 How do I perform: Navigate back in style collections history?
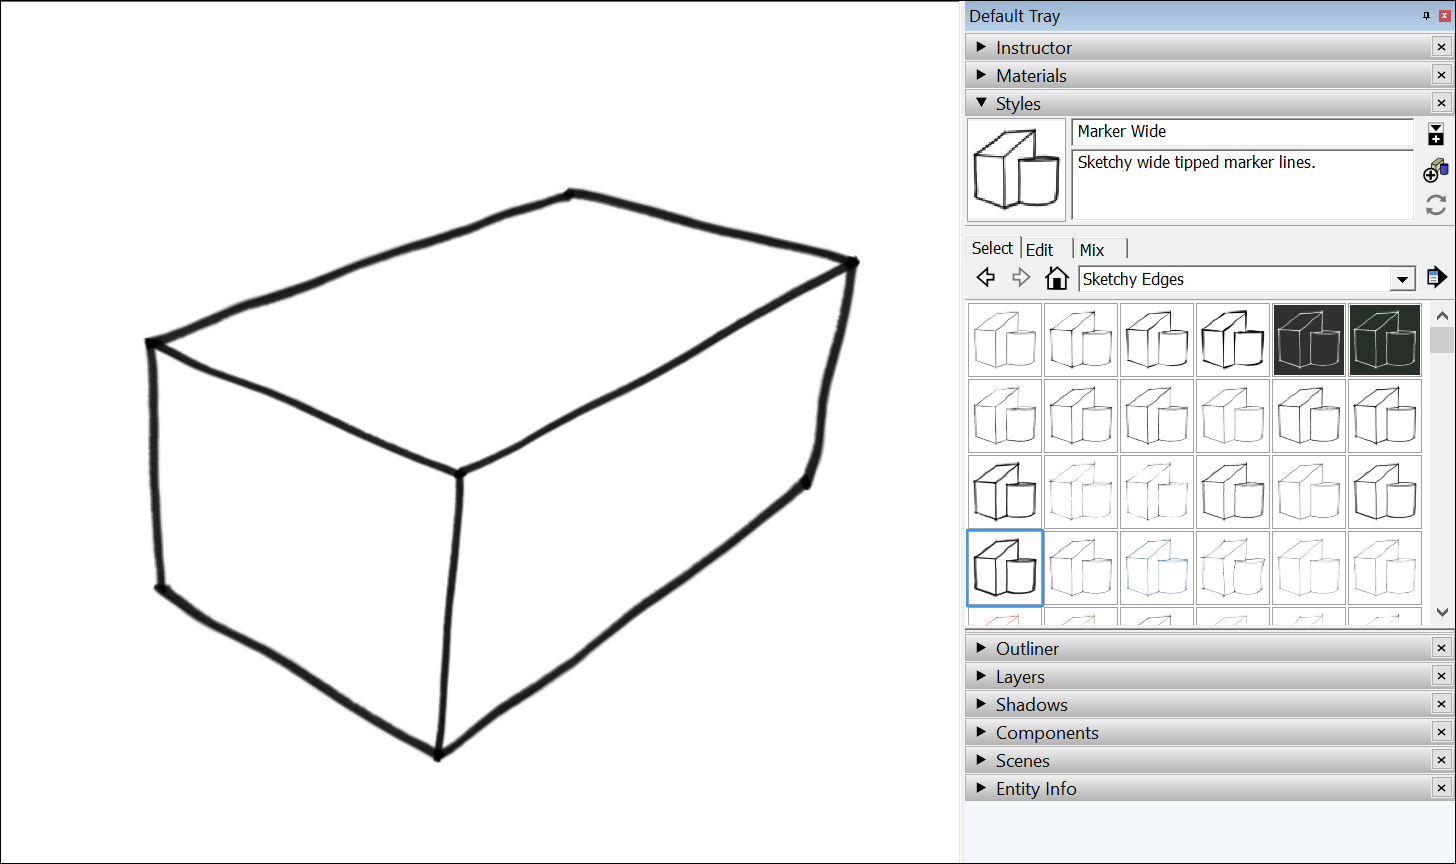pos(985,277)
